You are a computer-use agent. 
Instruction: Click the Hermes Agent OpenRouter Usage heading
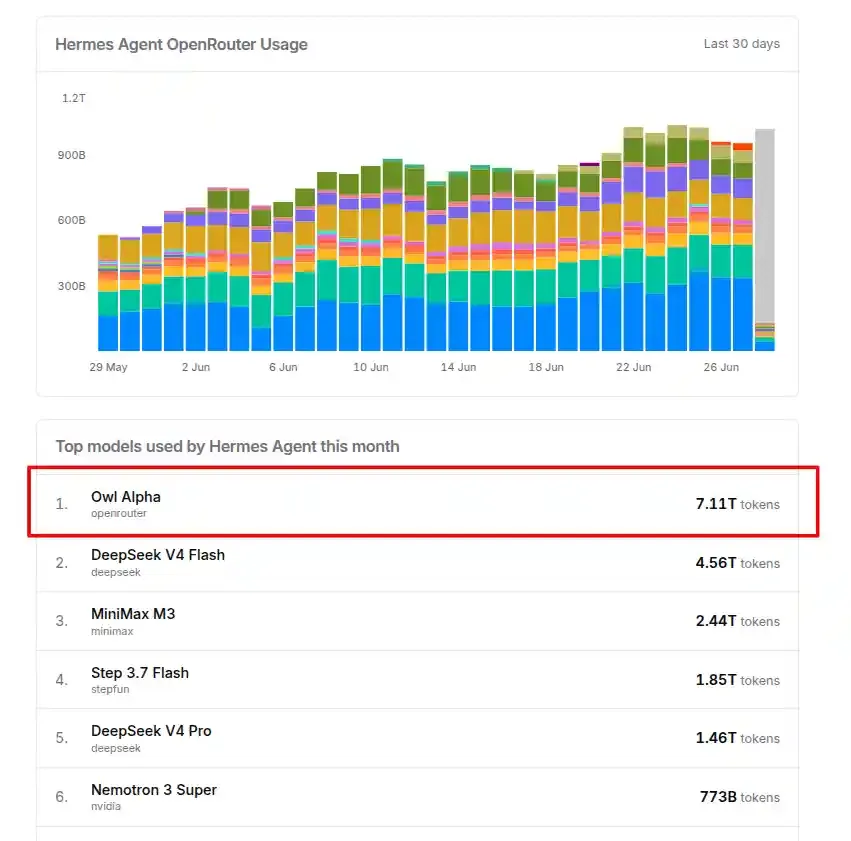coord(181,44)
